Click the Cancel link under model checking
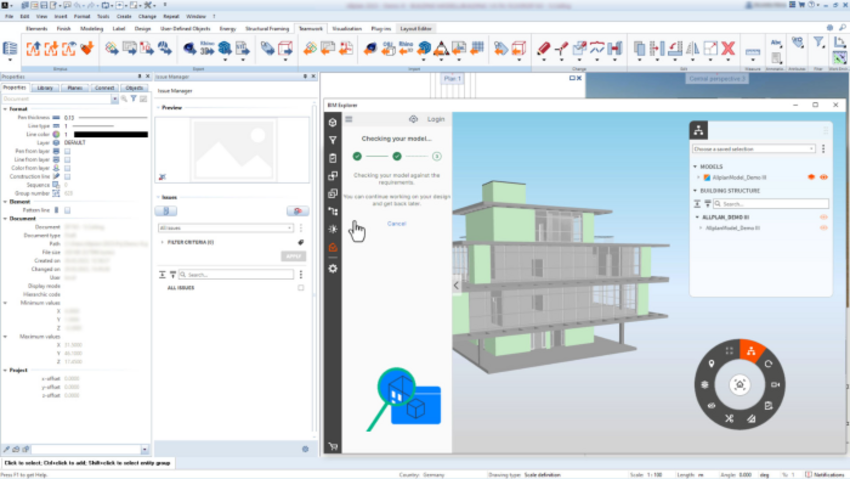 point(397,223)
